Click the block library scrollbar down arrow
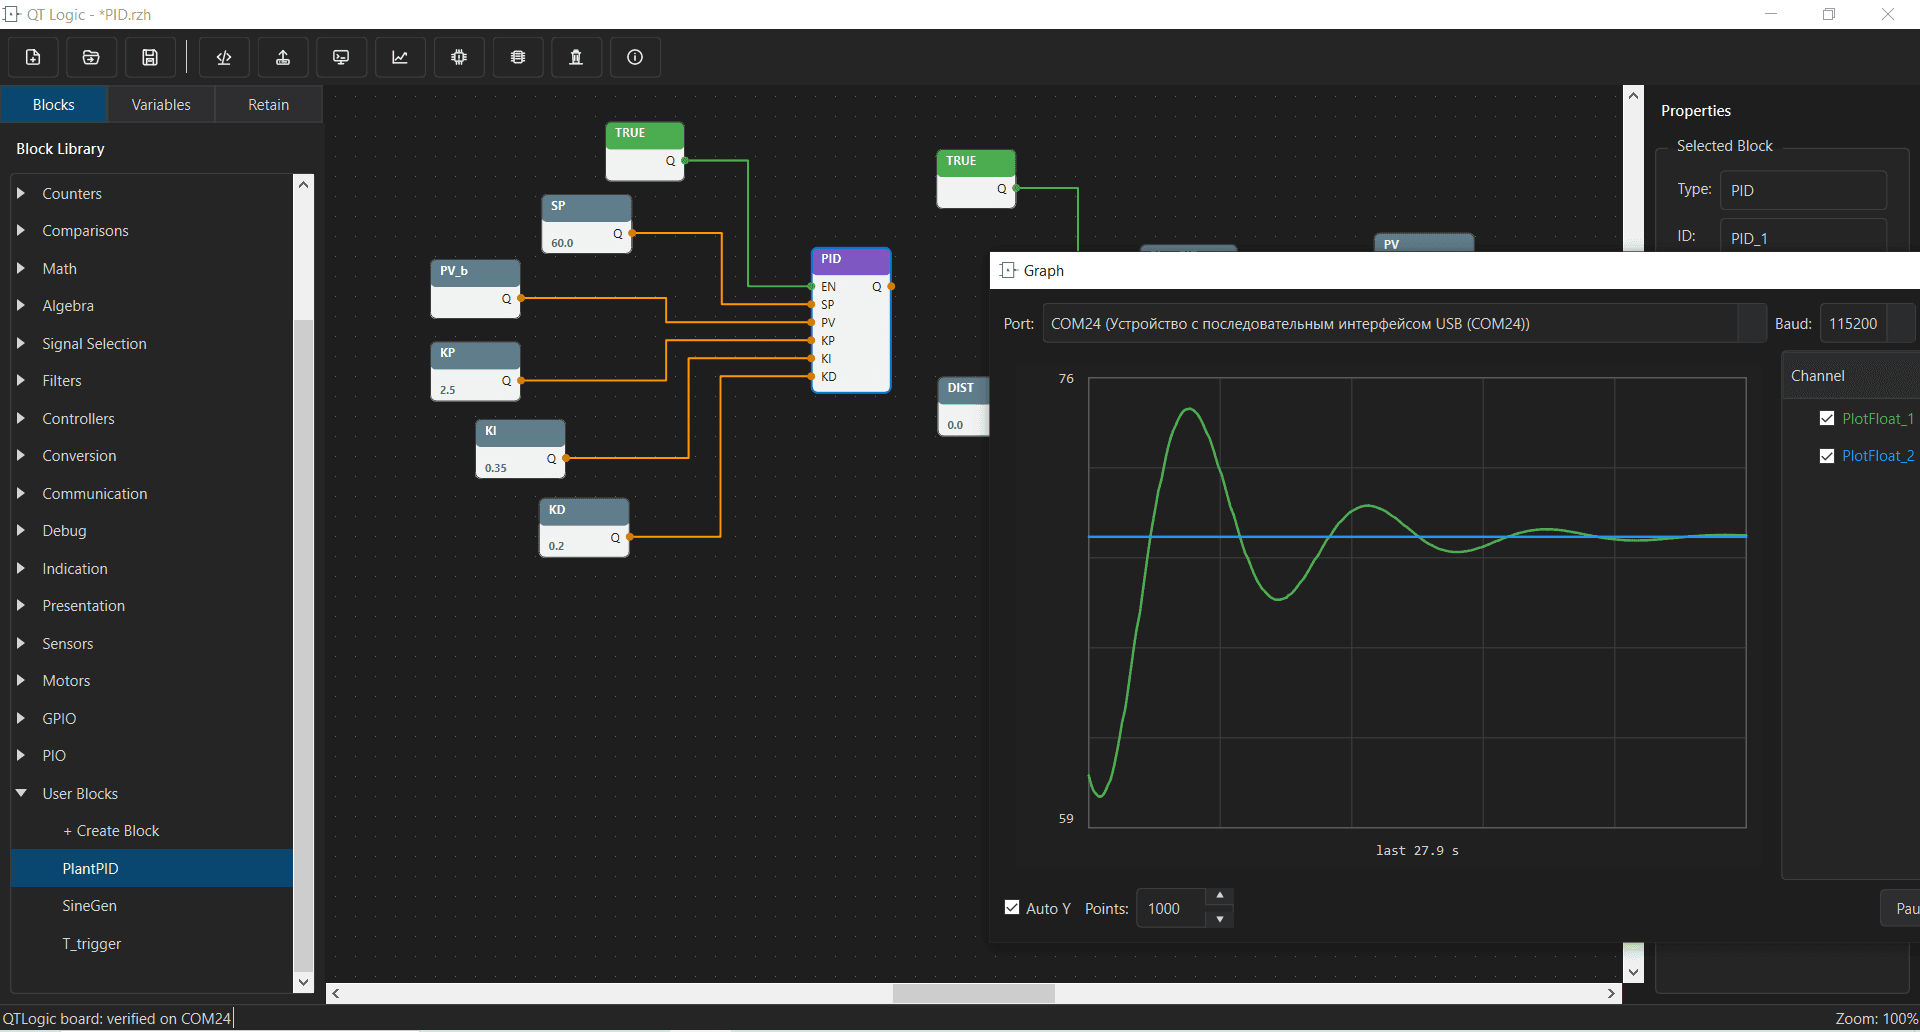Image resolution: width=1920 pixels, height=1032 pixels. [x=303, y=982]
